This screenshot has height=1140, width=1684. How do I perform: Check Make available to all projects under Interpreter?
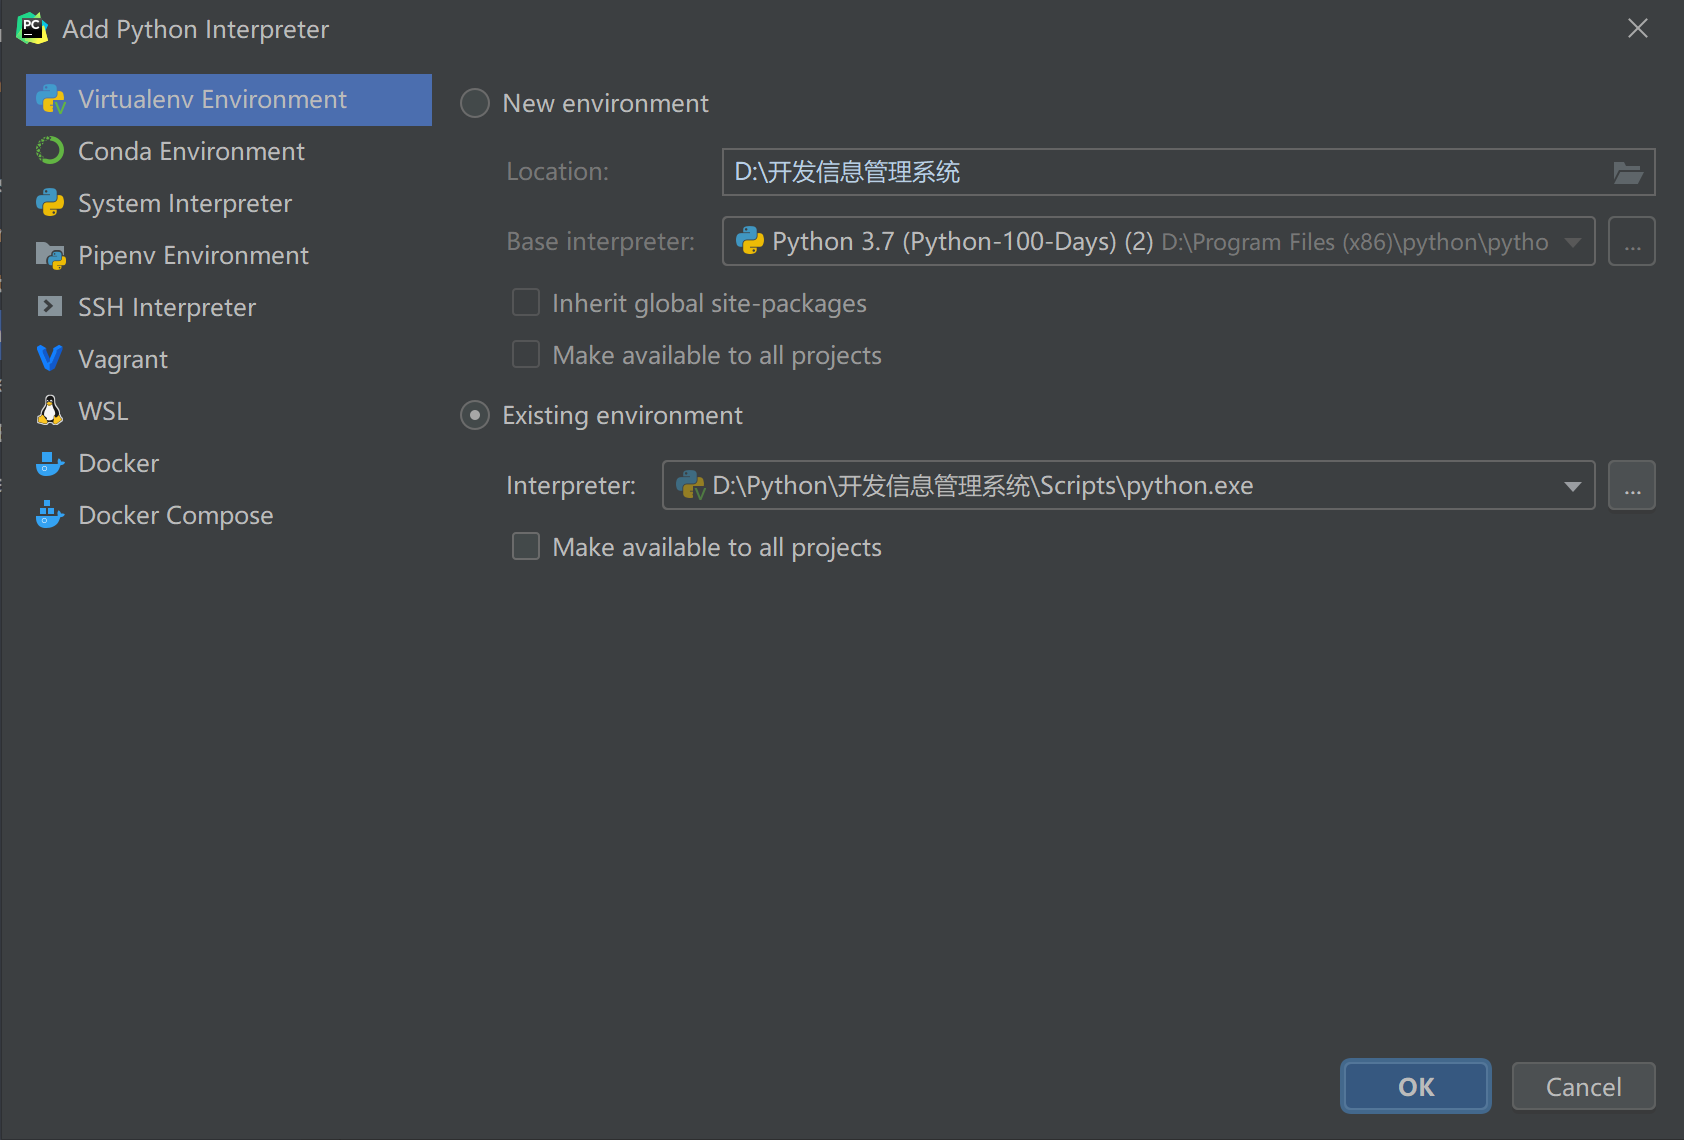(525, 546)
